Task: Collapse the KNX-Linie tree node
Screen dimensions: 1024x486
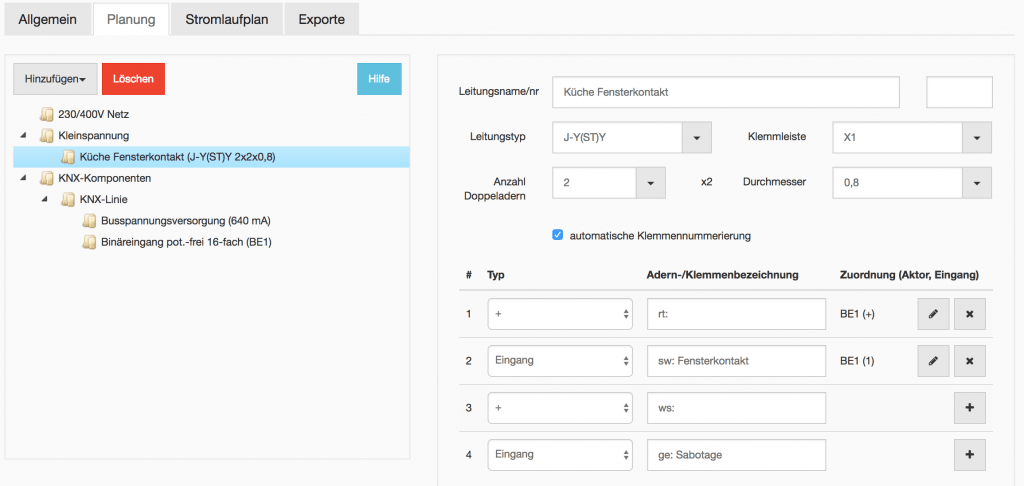Action: [x=46, y=199]
